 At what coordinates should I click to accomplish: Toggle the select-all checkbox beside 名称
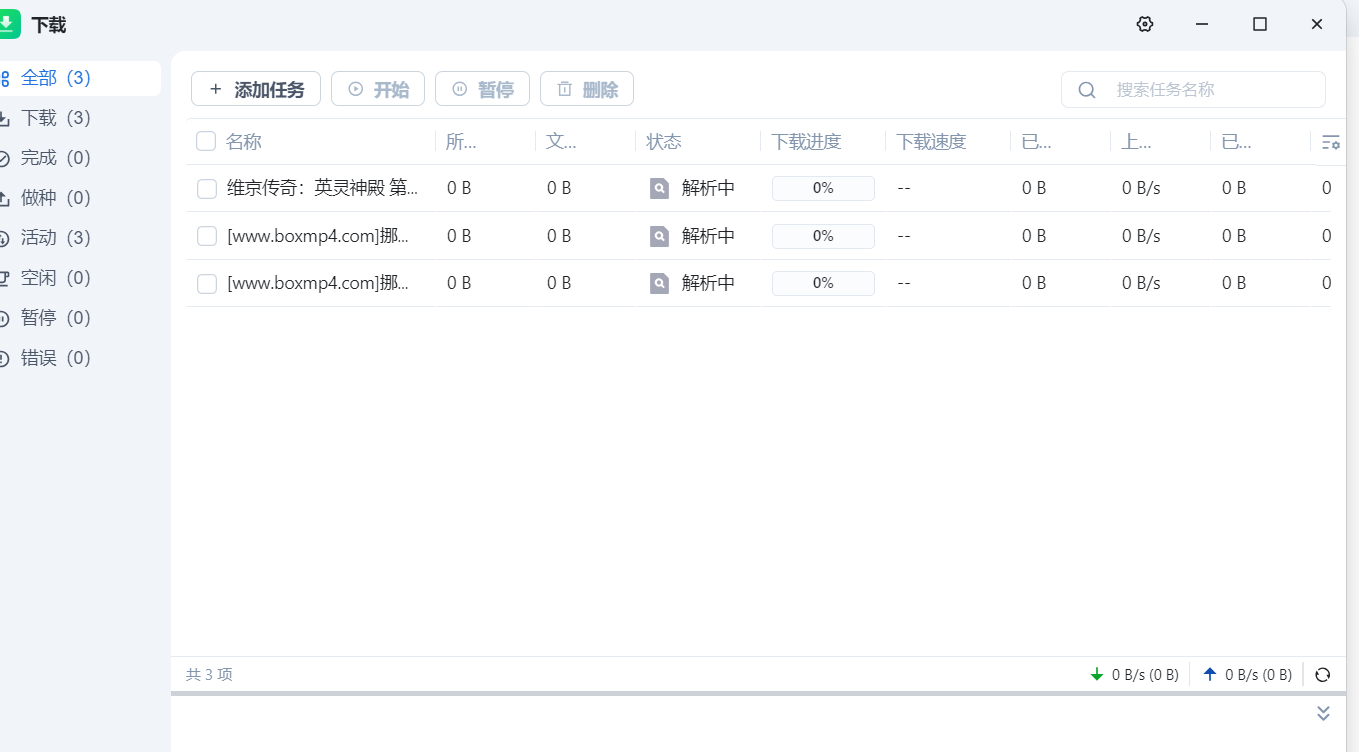click(206, 141)
